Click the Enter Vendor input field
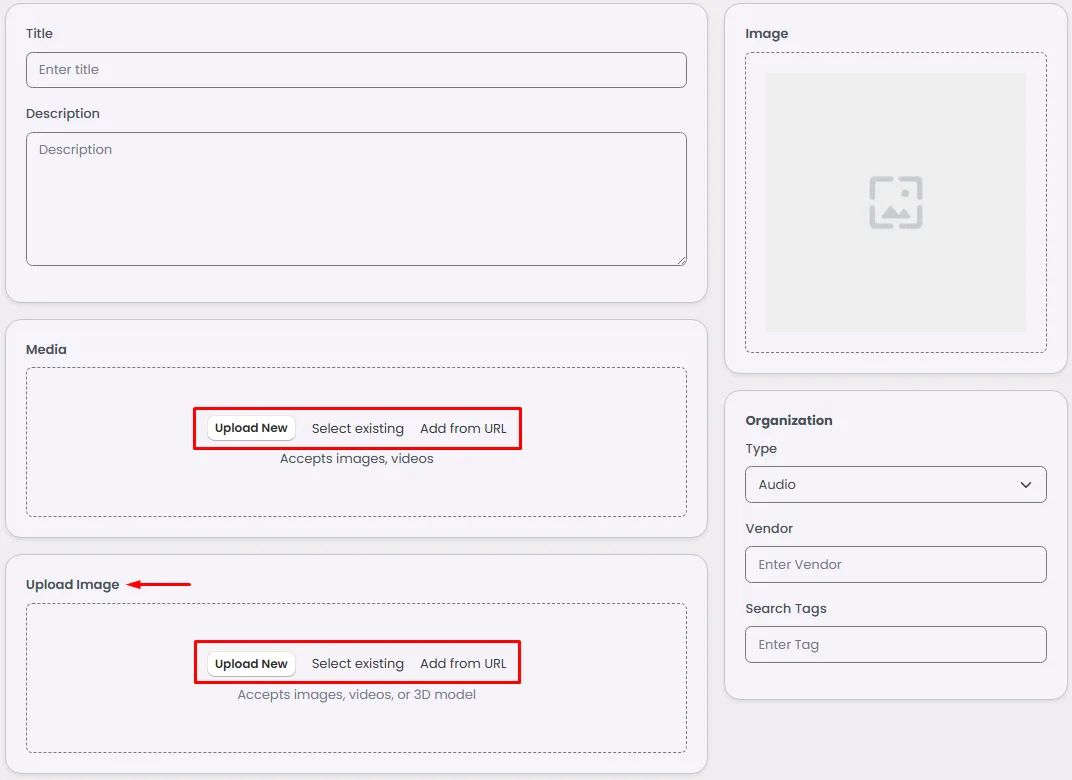 pos(896,565)
